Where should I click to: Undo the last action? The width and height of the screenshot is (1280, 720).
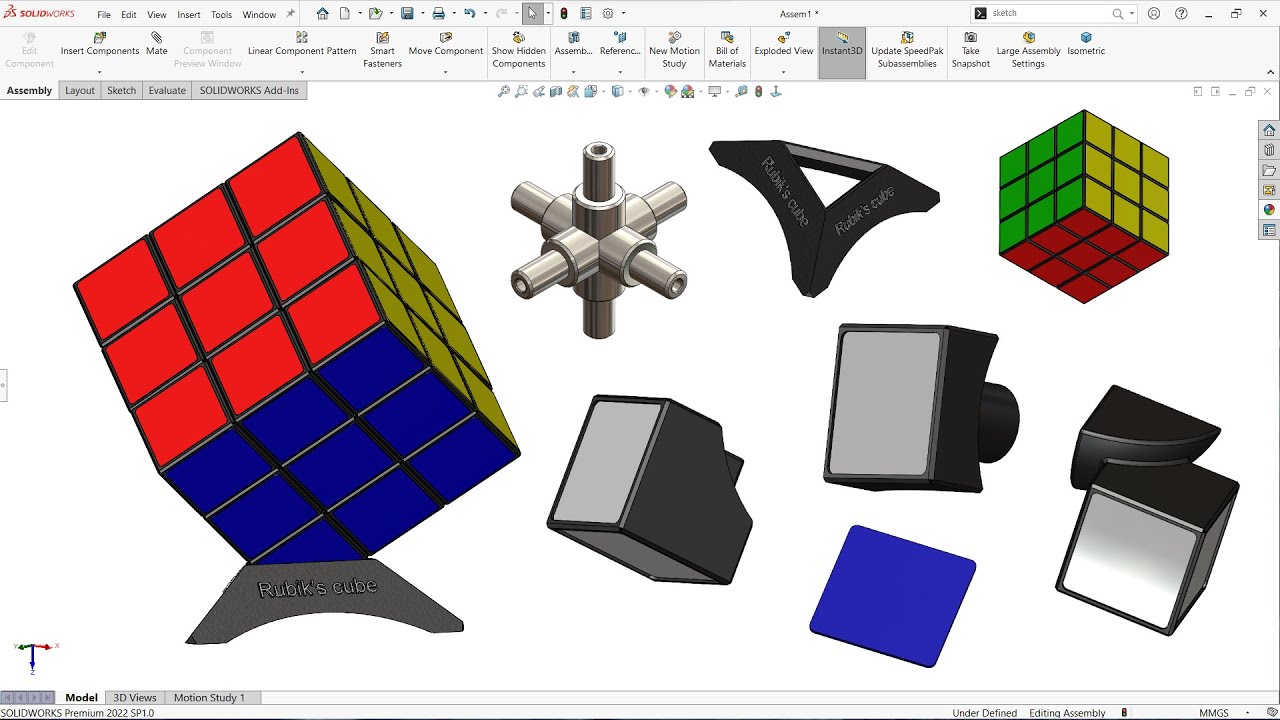click(469, 14)
